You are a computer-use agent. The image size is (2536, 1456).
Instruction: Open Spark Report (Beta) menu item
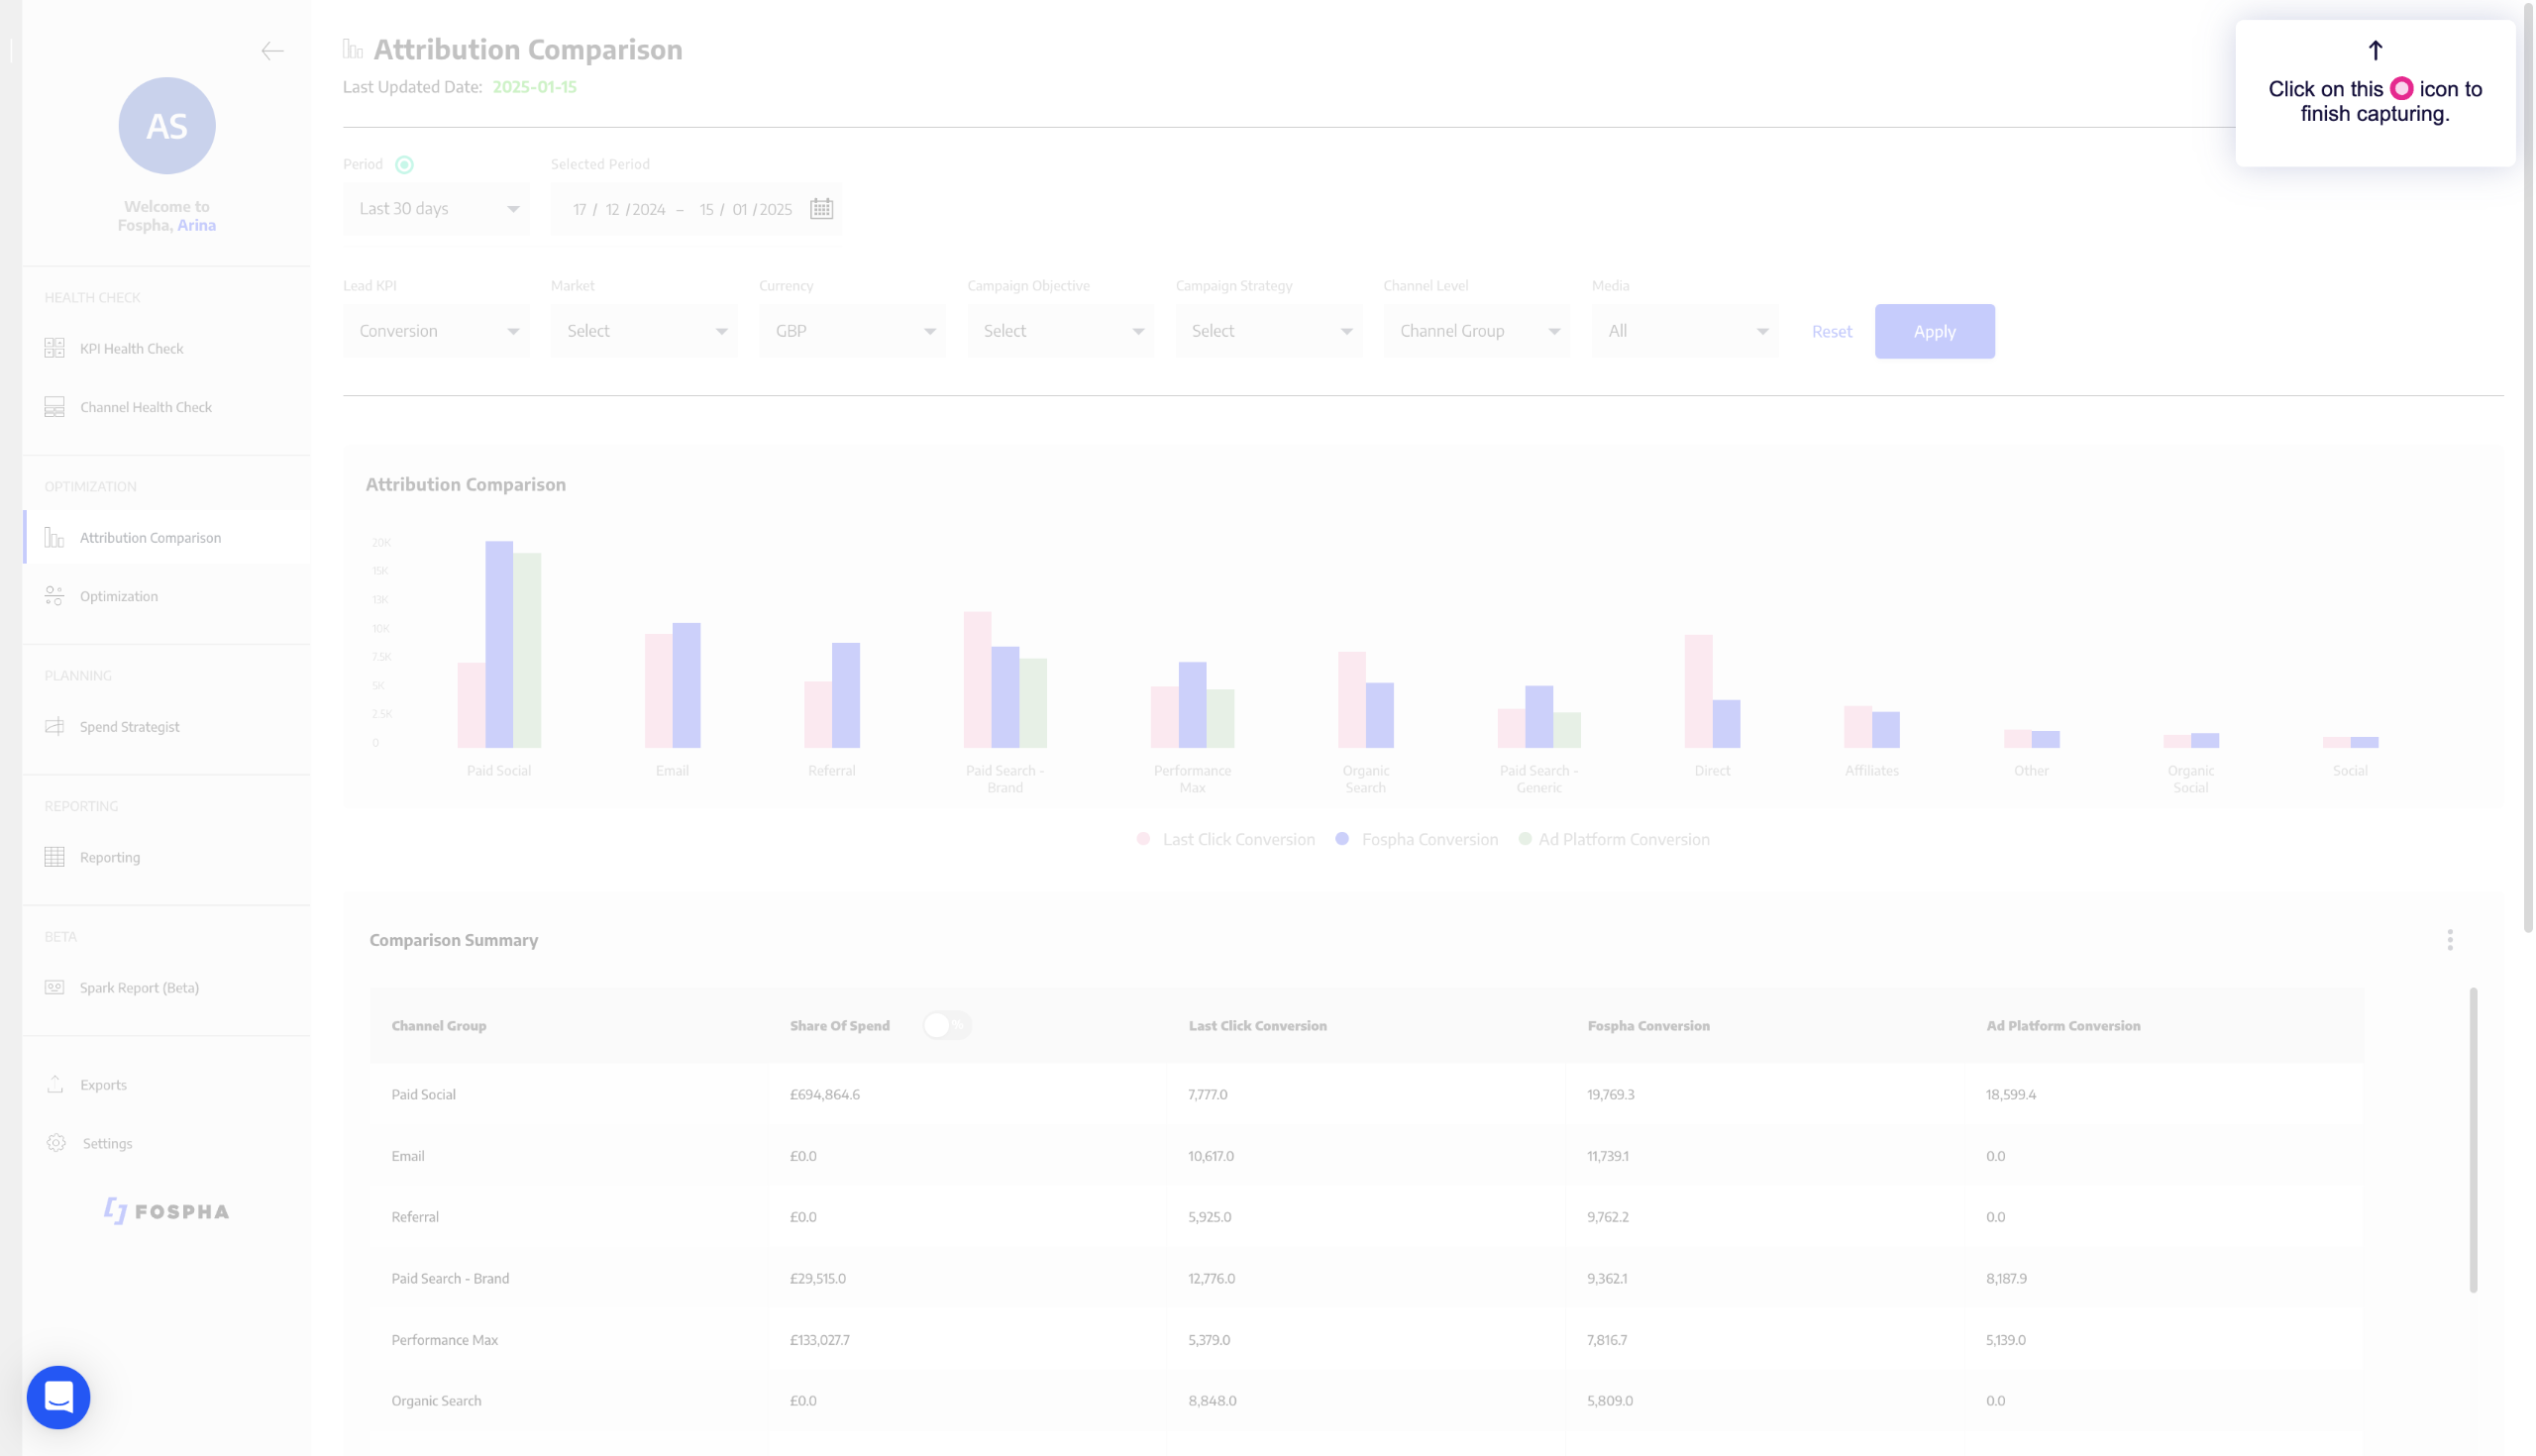click(139, 988)
